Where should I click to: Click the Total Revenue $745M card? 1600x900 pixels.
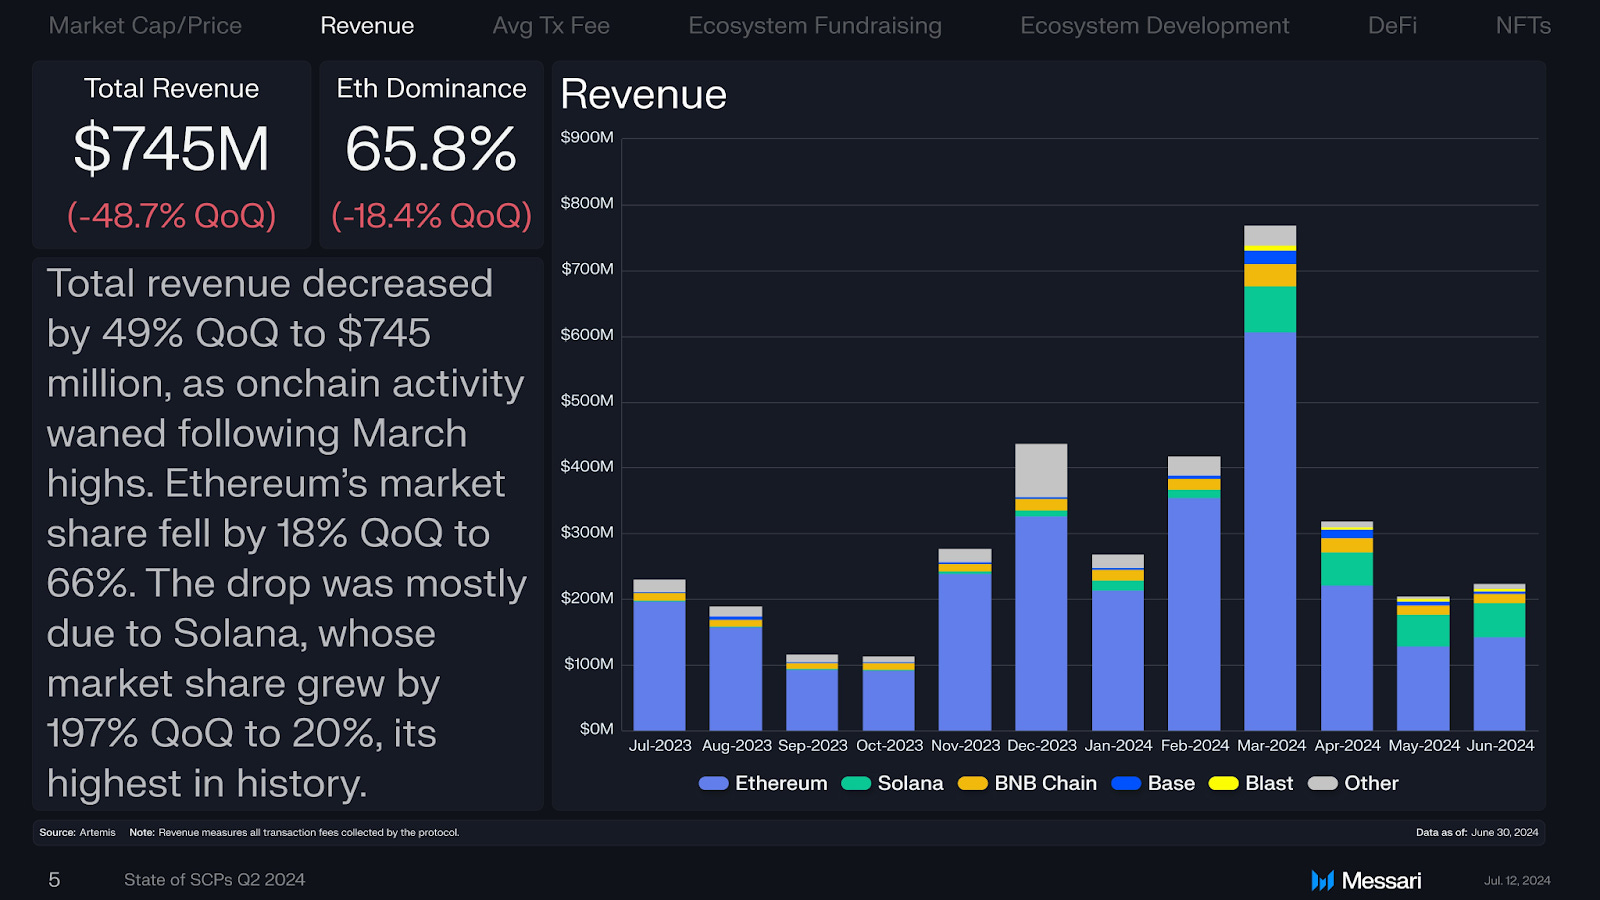pos(171,154)
